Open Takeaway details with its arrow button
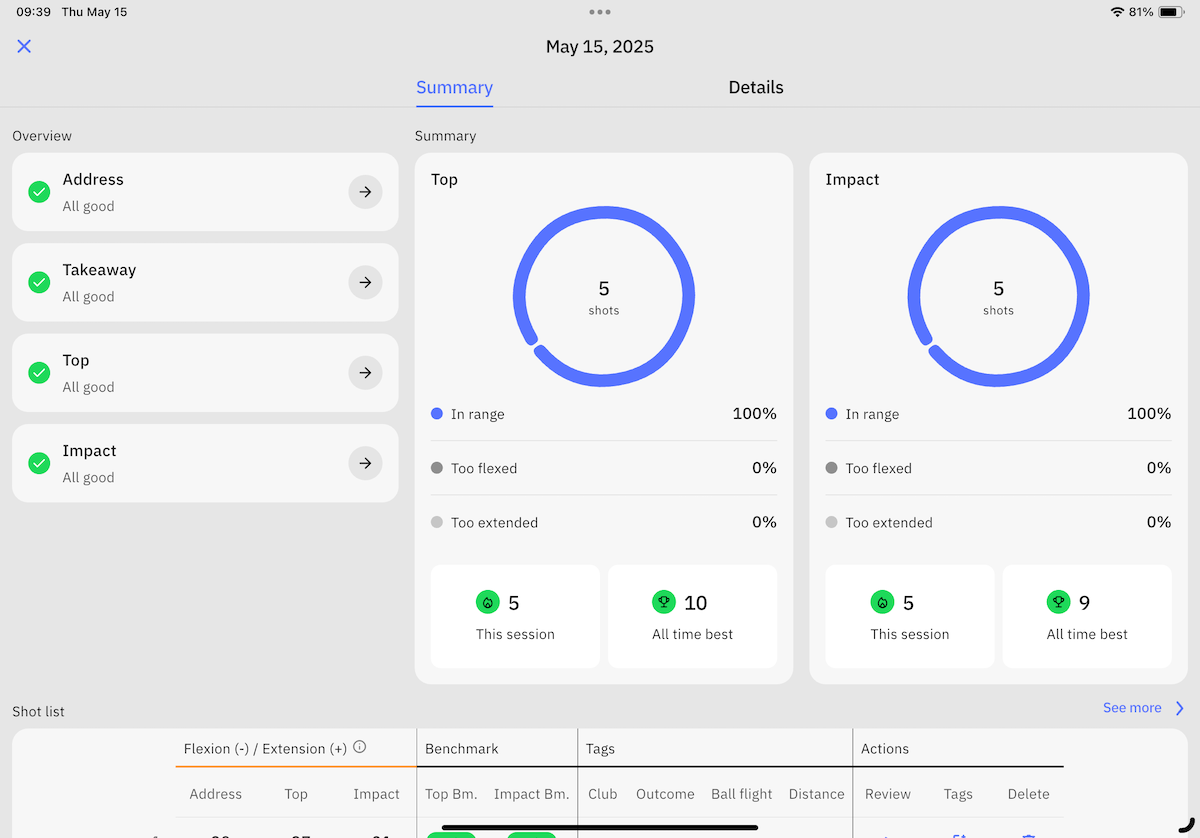 pos(365,283)
